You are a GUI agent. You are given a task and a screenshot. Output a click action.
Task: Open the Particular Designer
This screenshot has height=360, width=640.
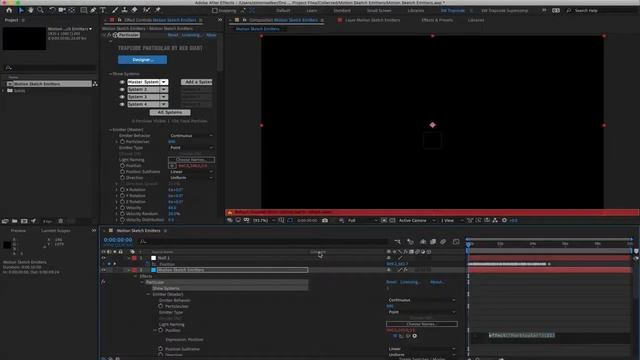coord(142,60)
